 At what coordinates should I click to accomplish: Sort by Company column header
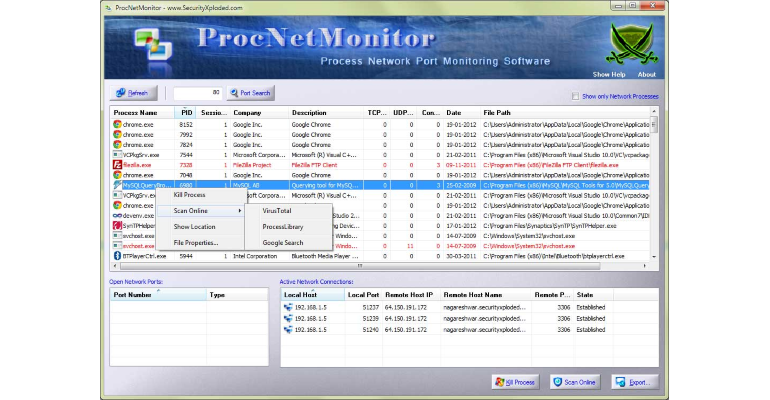pos(259,112)
